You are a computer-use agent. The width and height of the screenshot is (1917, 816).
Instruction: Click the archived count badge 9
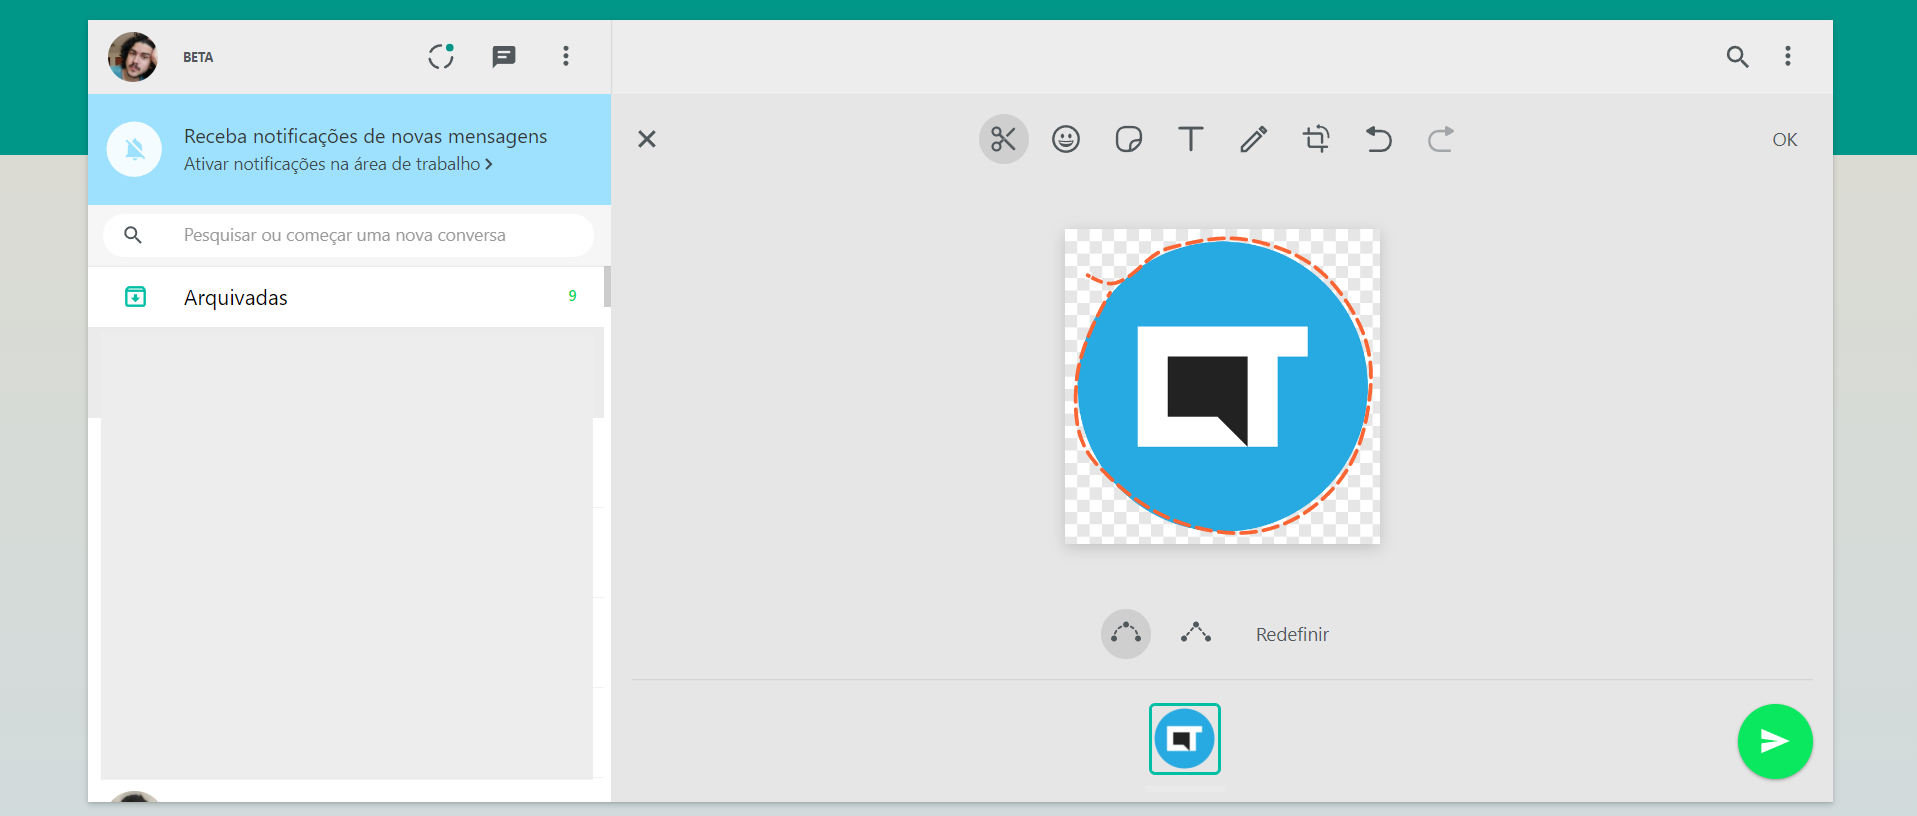(x=572, y=296)
